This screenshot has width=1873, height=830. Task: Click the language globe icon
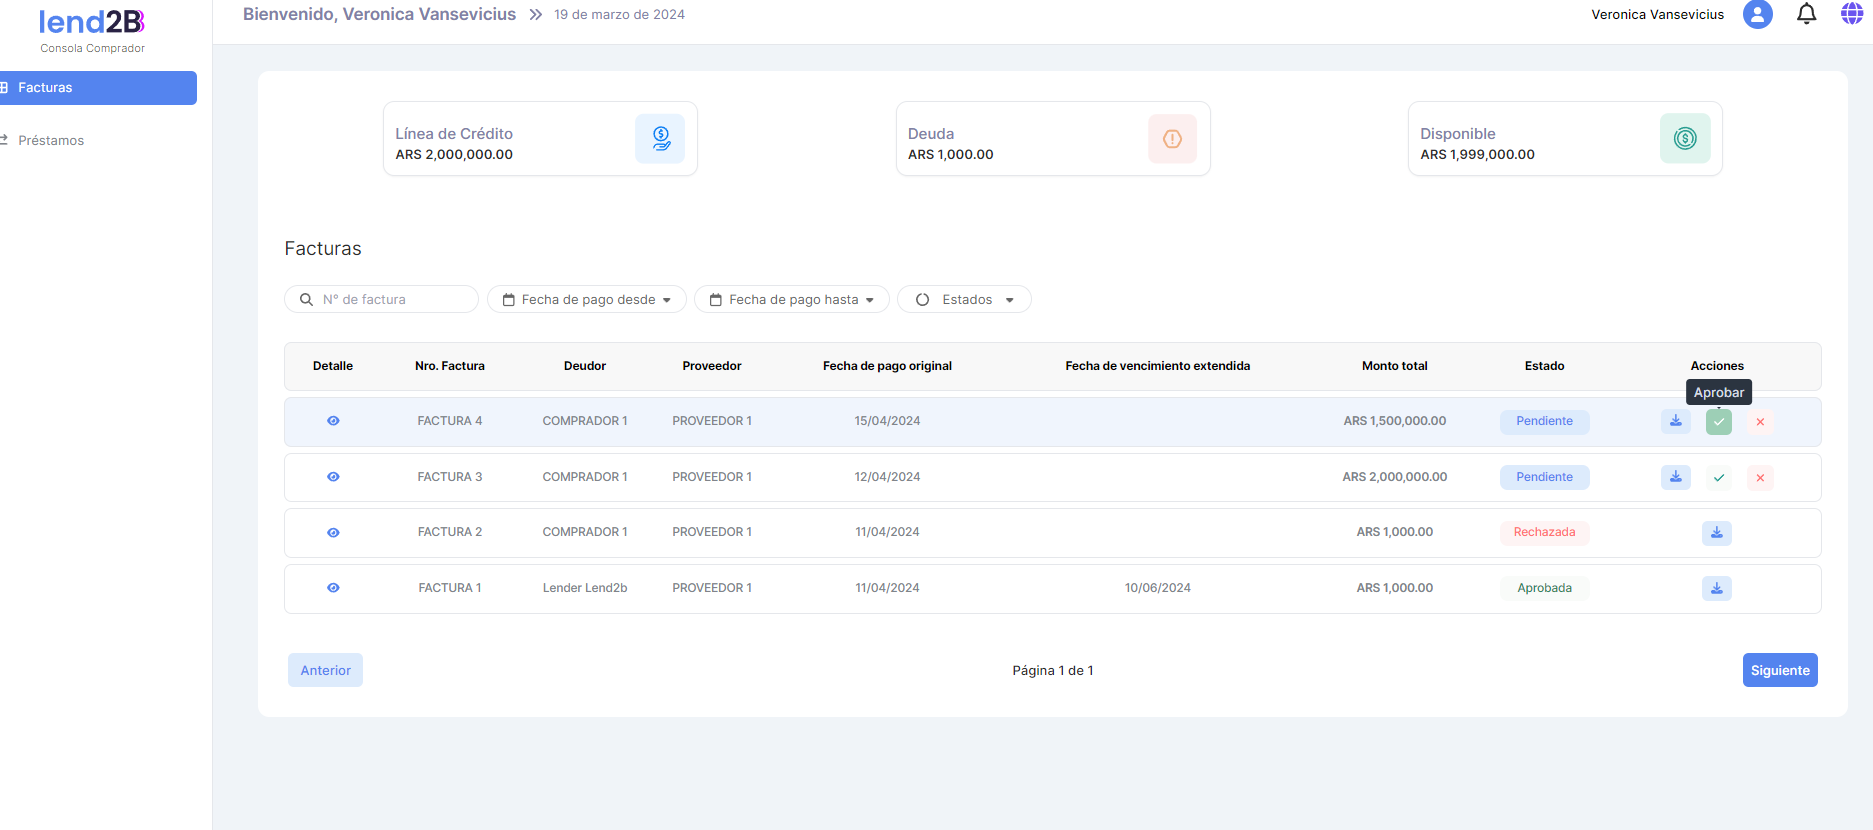1852,14
